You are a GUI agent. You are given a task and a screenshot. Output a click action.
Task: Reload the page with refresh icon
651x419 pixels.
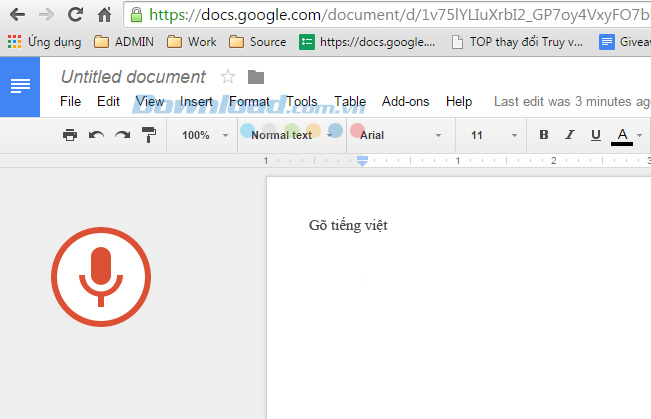[x=75, y=15]
